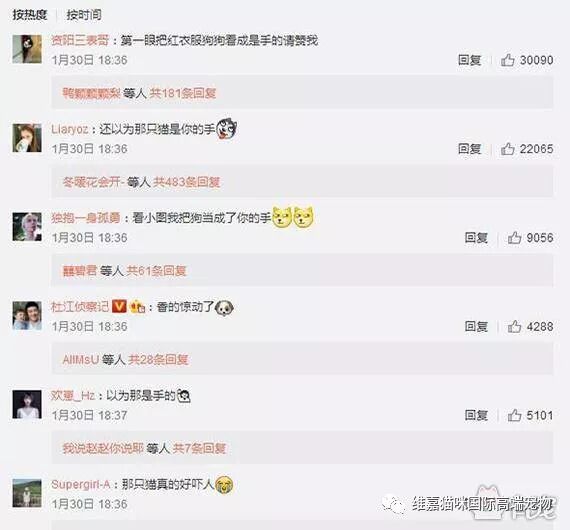Click the WeChat logo in the watermark
The width and height of the screenshot is (570, 530).
394,504
